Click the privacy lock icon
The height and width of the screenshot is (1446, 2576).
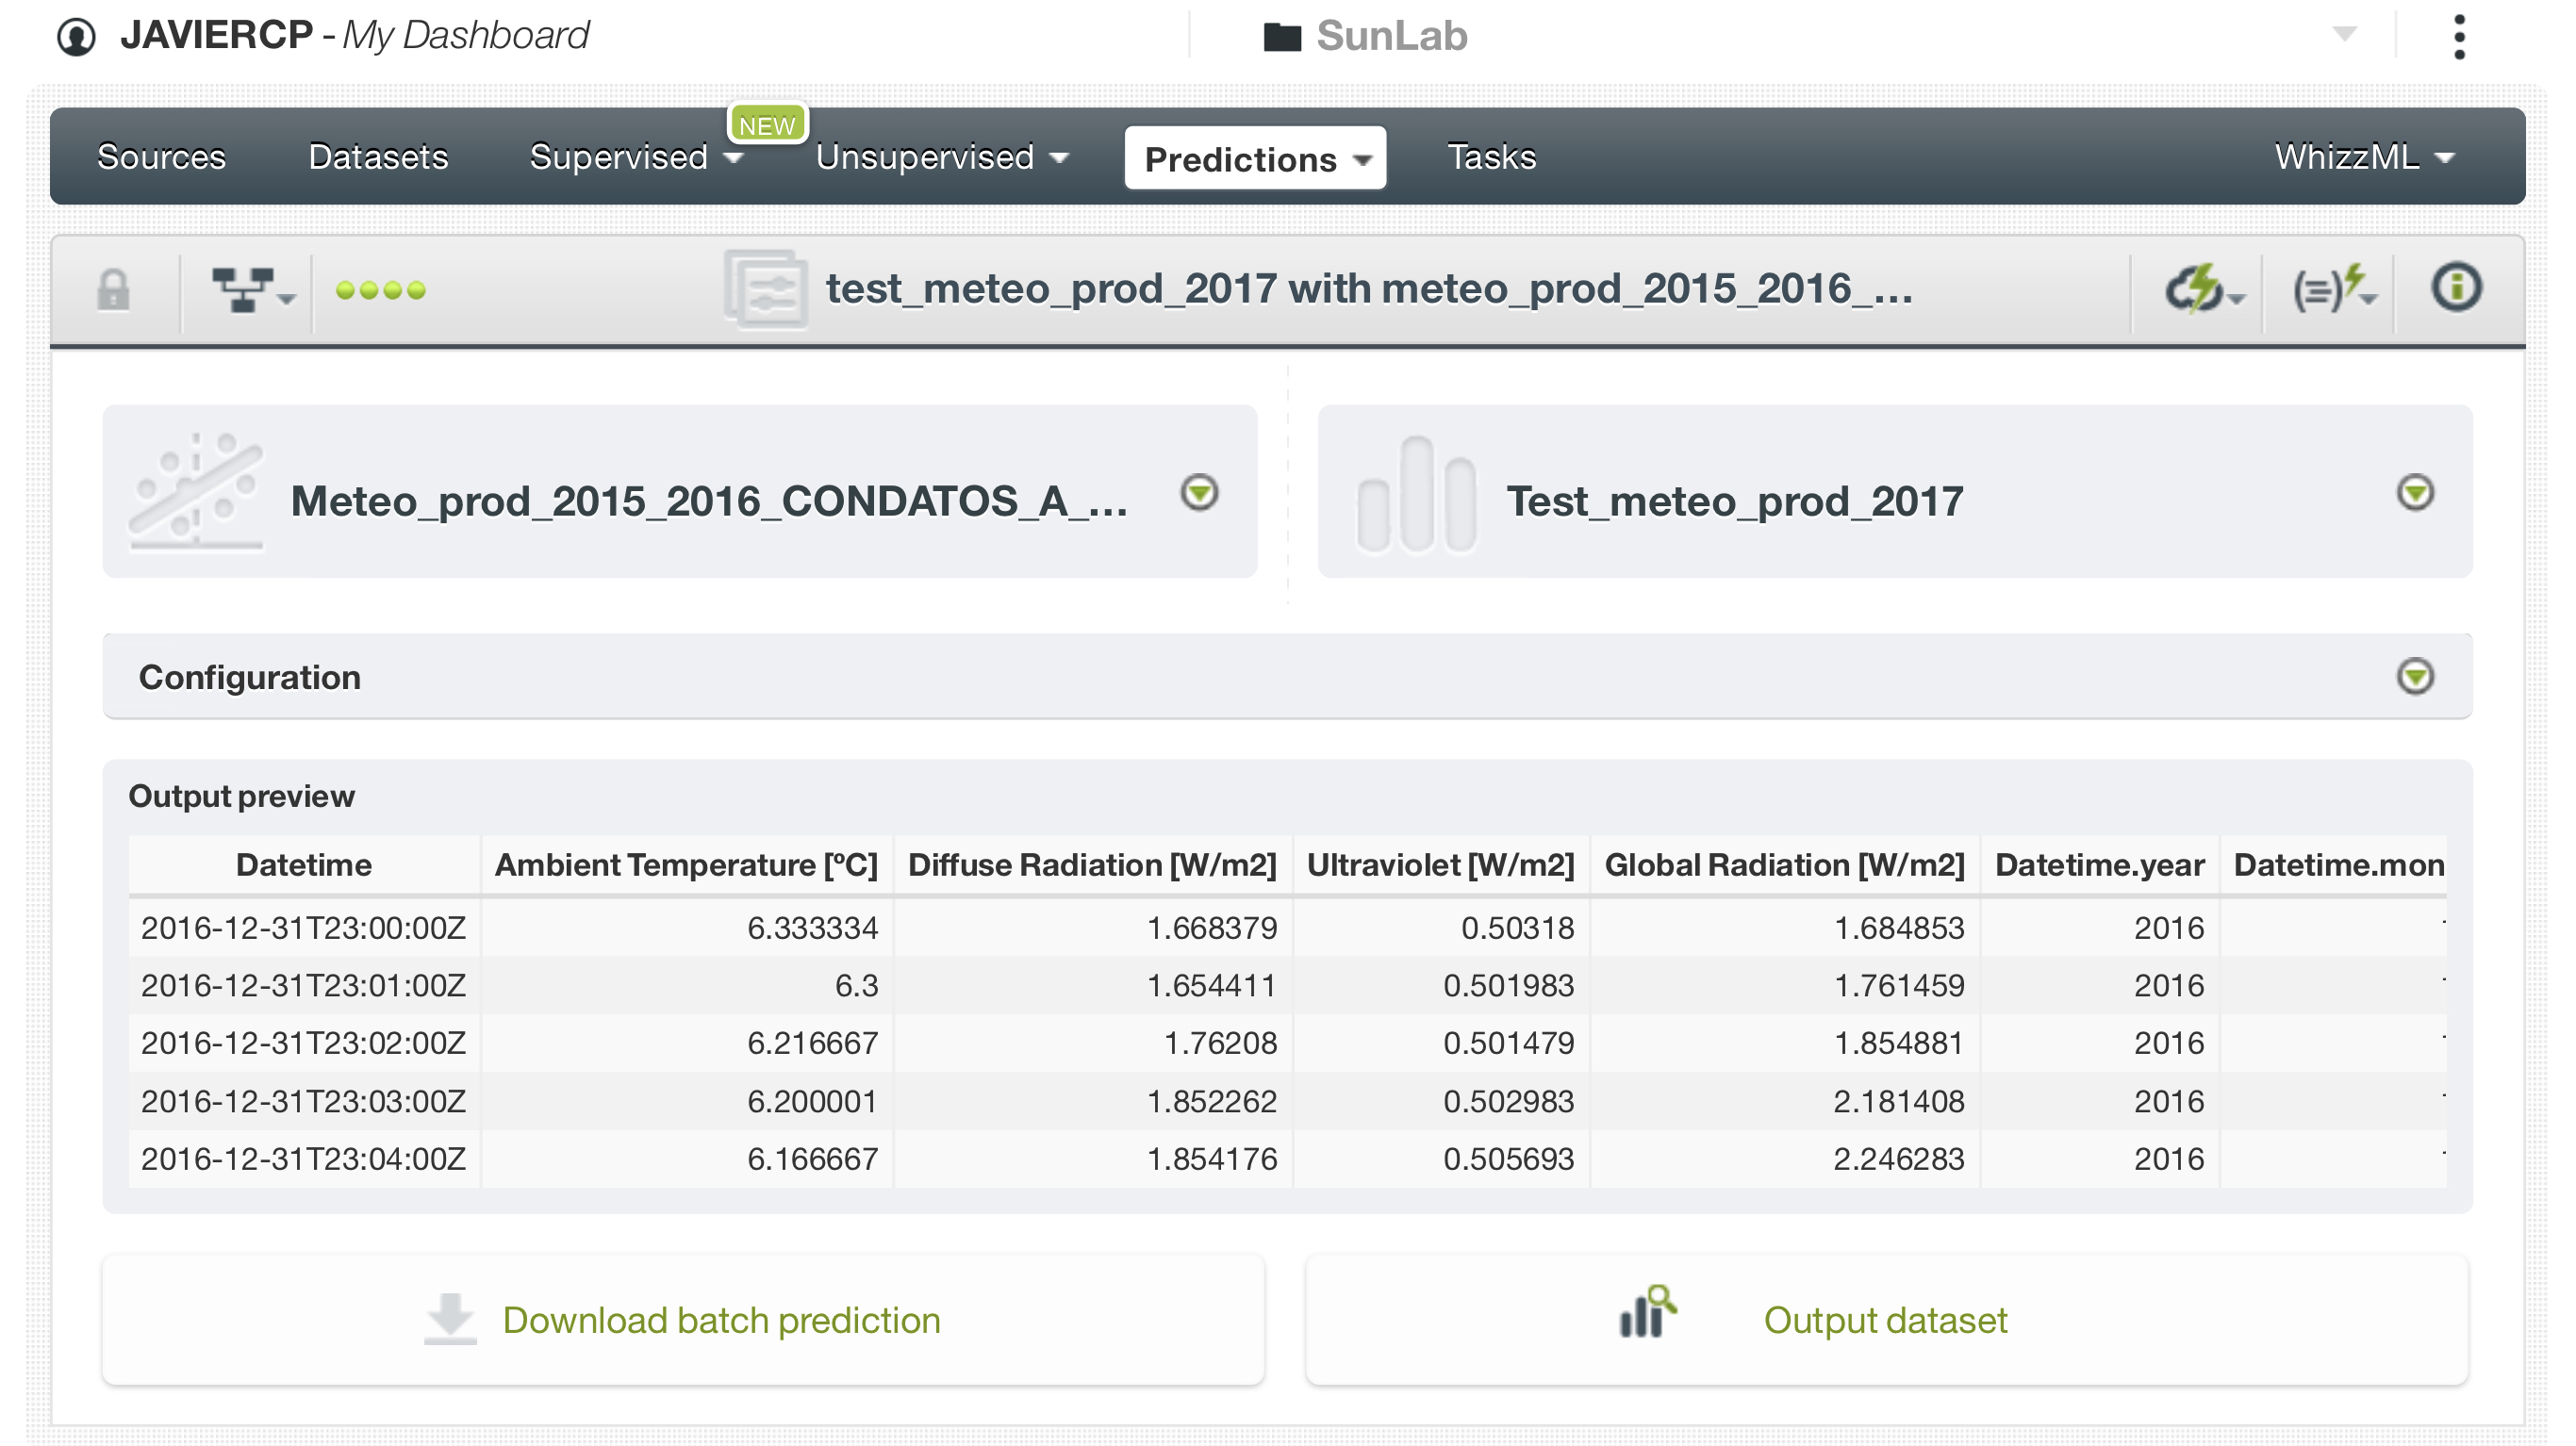click(x=113, y=291)
